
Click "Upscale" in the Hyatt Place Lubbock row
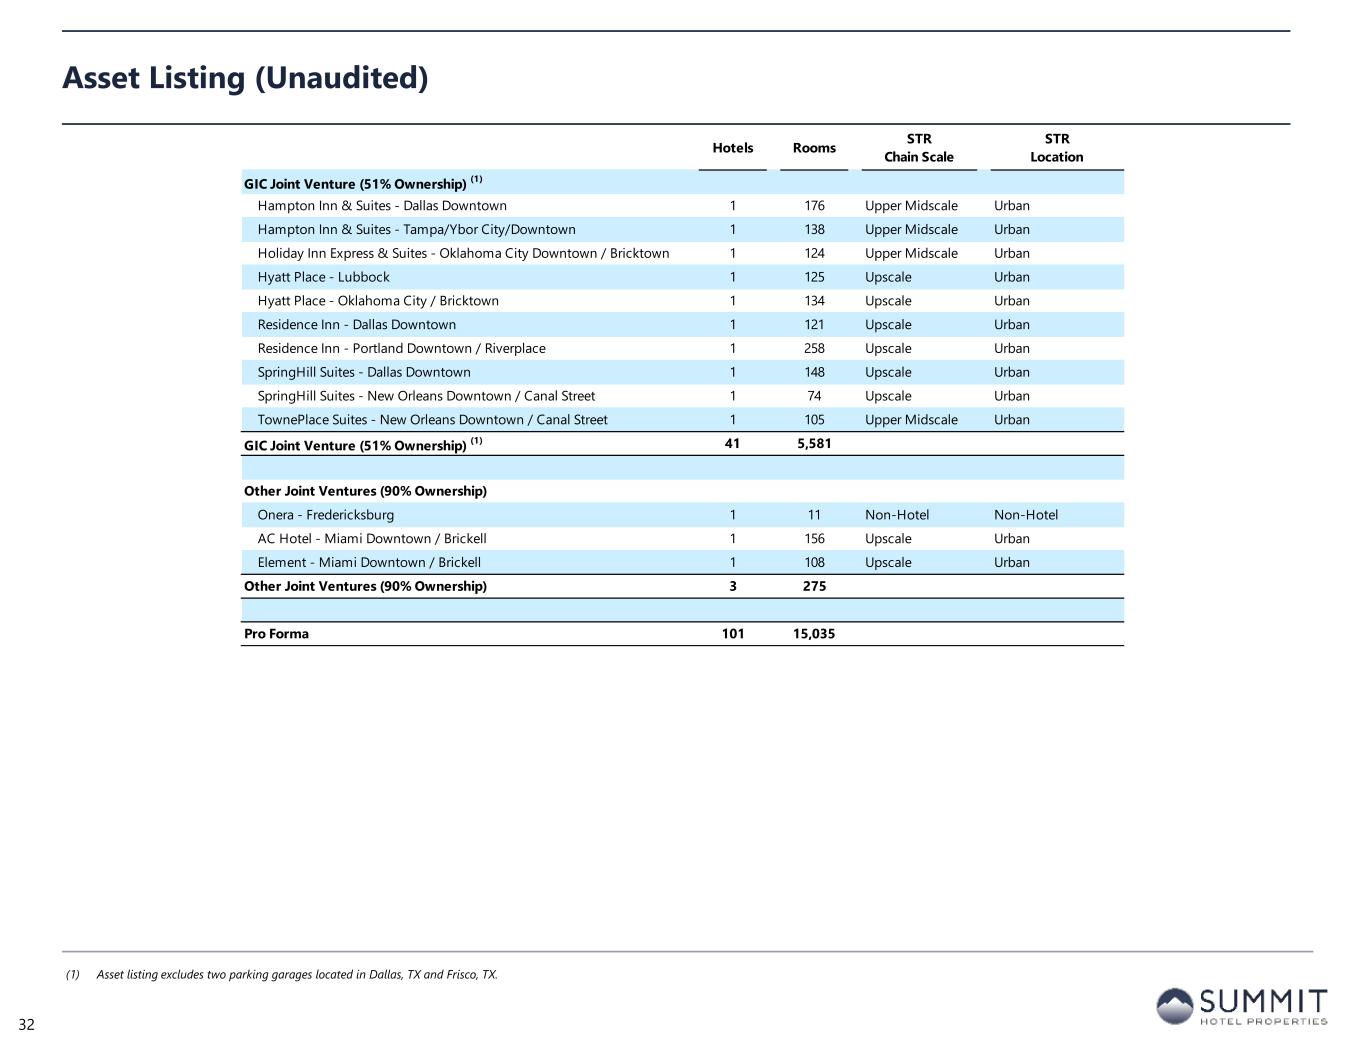point(888,277)
